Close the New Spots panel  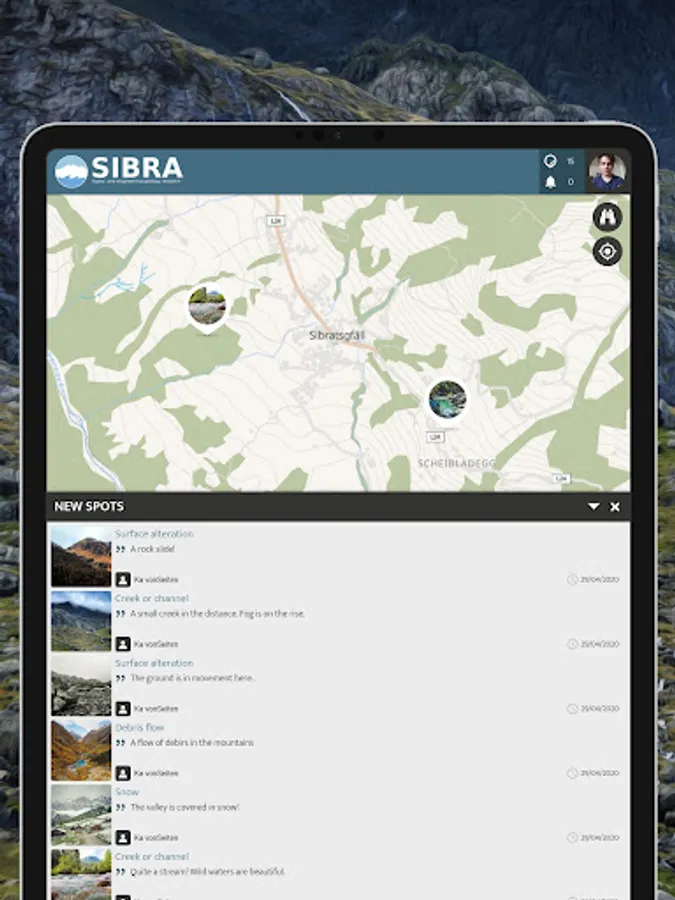pos(615,506)
